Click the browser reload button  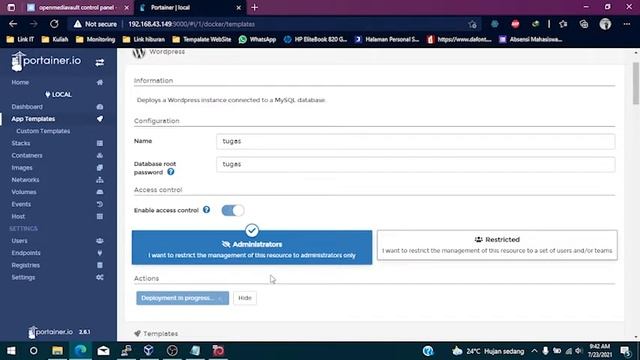(54, 24)
